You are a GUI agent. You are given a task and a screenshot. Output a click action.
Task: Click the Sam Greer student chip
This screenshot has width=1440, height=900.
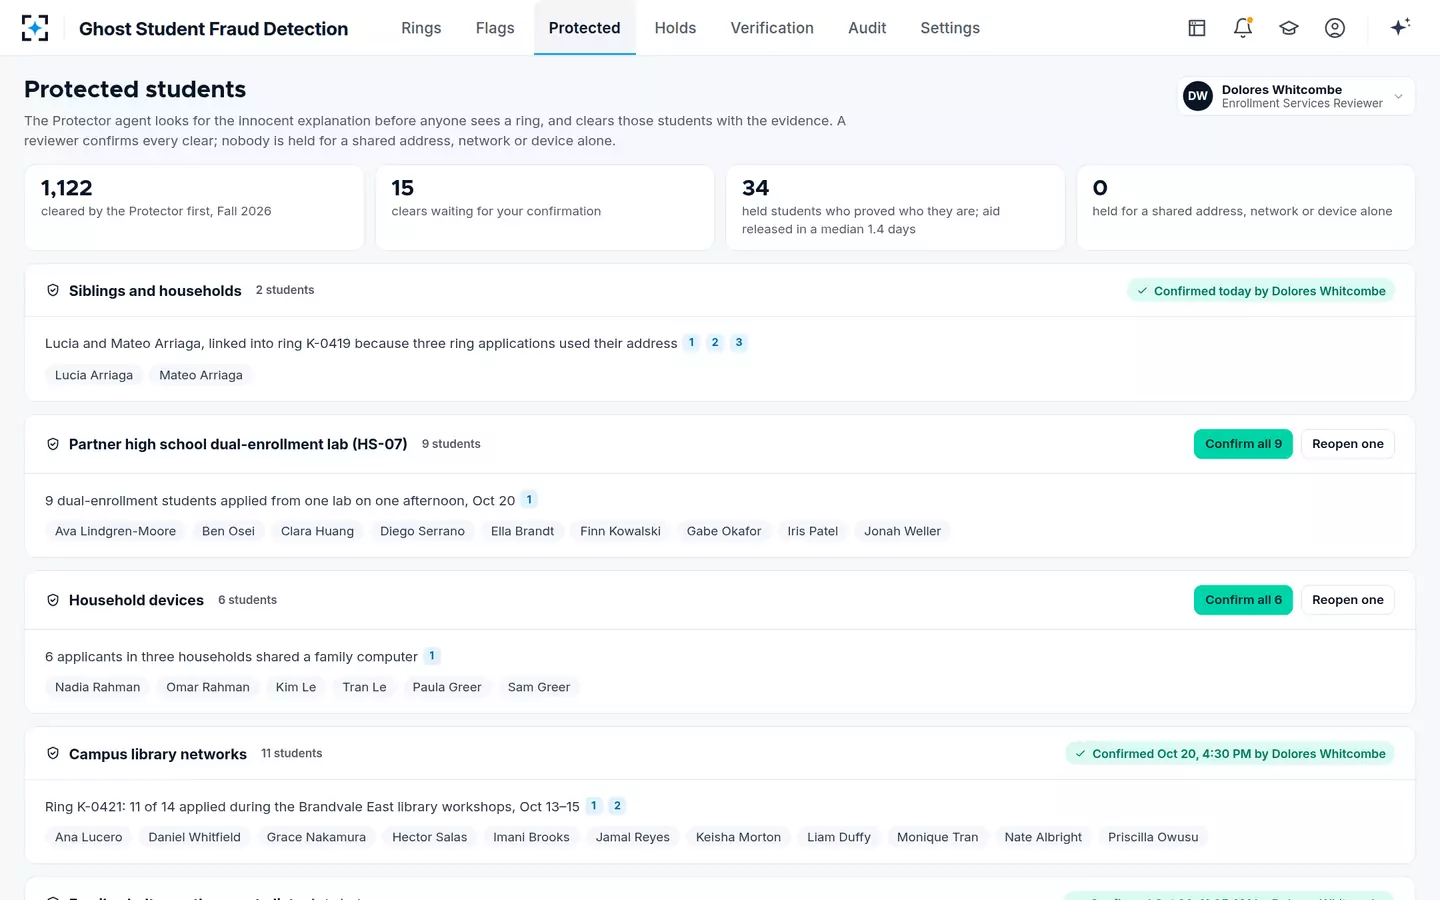tap(539, 687)
